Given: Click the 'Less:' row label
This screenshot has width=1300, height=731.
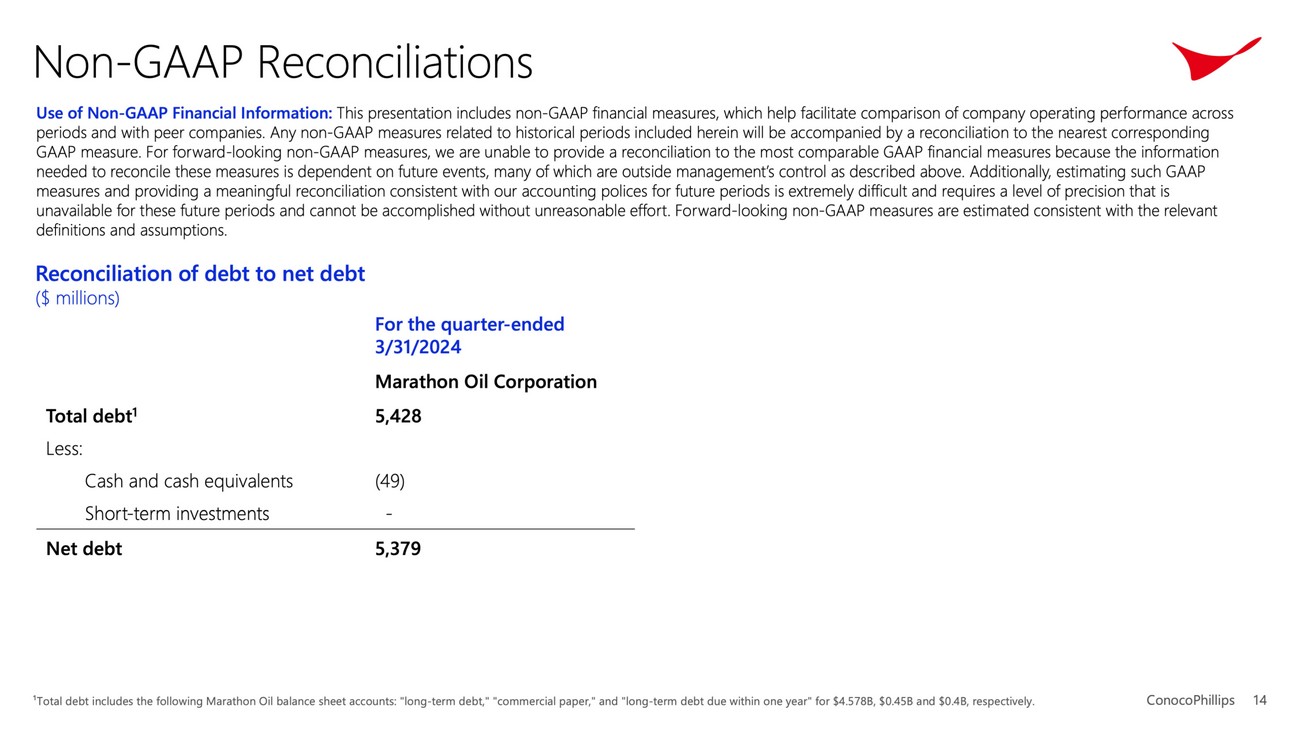Looking at the screenshot, I should click(64, 449).
